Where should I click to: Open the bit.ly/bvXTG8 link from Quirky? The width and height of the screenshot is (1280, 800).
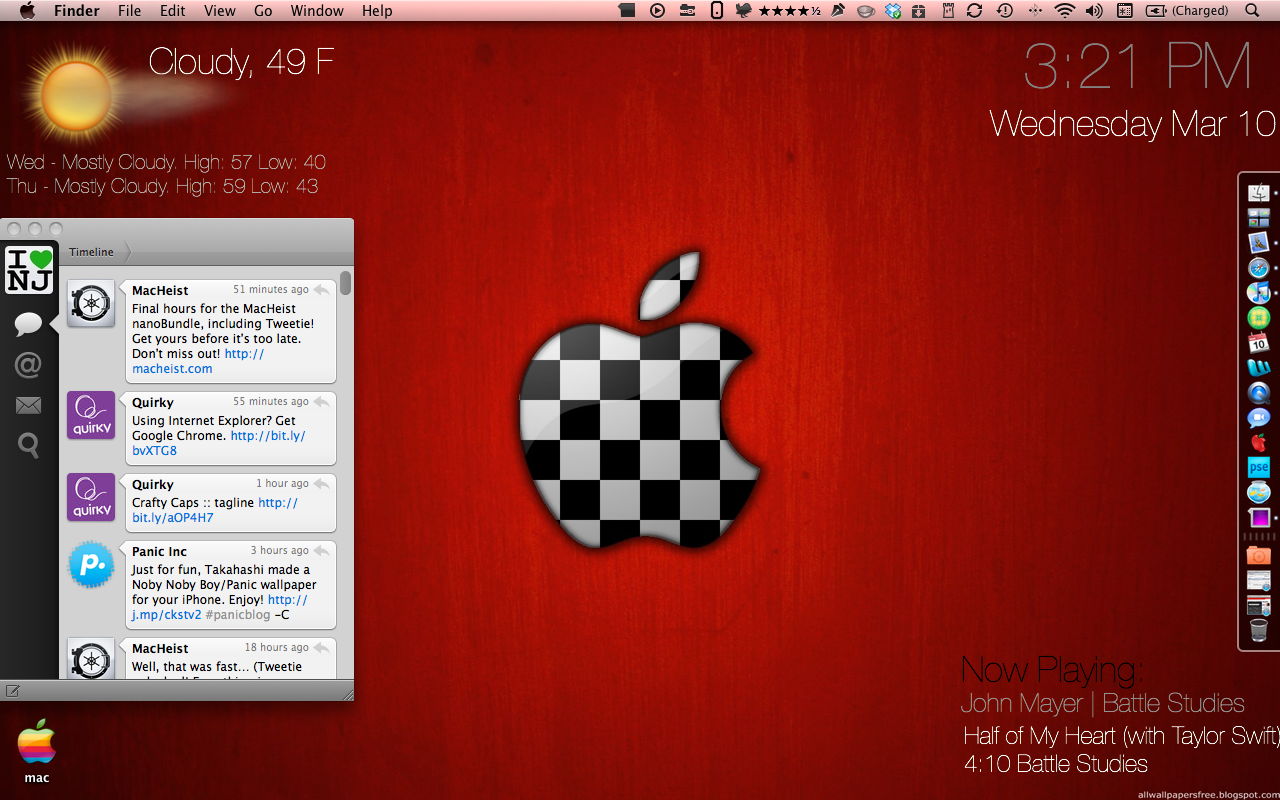(154, 451)
